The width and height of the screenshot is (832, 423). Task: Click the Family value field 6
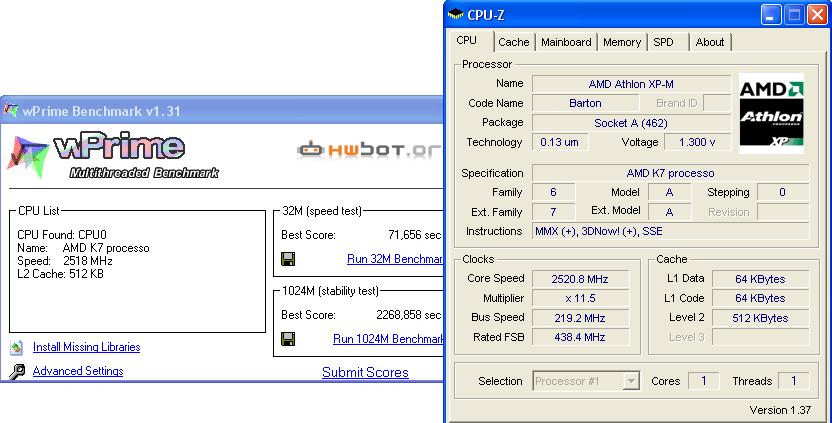point(553,192)
